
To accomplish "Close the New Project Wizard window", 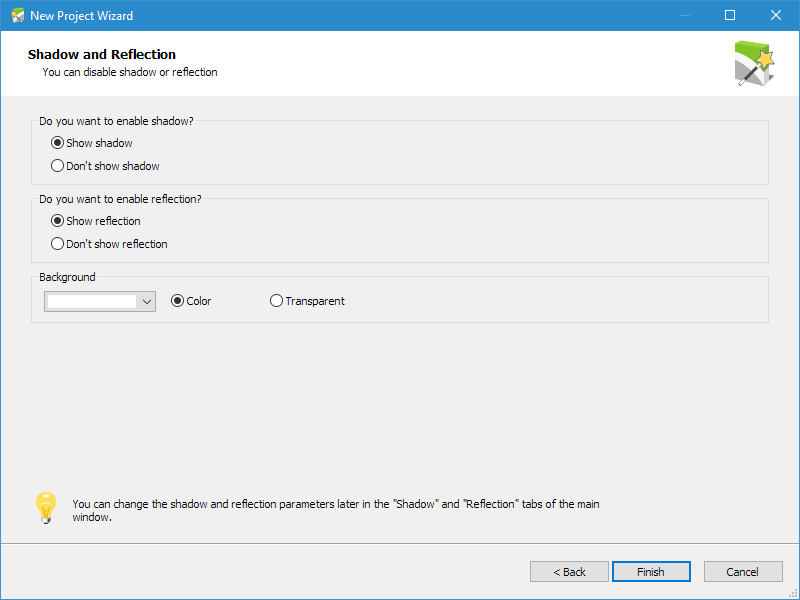I will (x=776, y=15).
